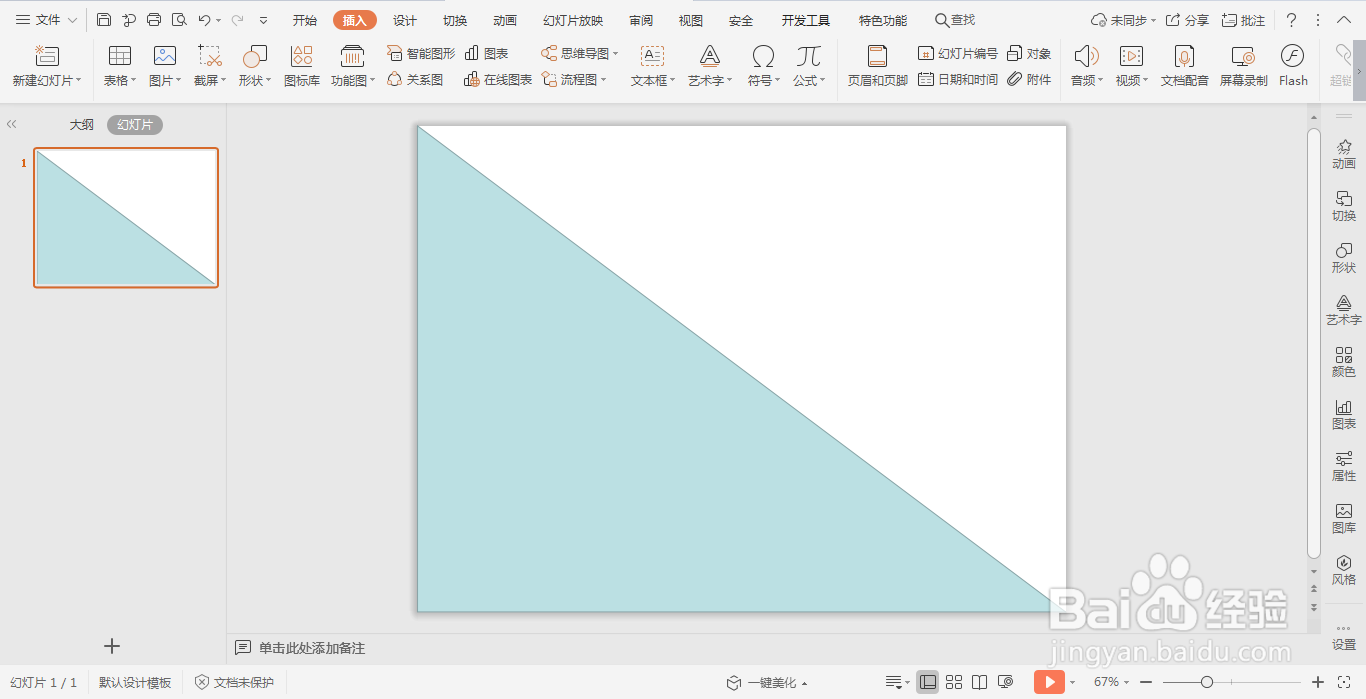Image resolution: width=1366 pixels, height=699 pixels.
Task: Insert a Flash file
Action: [x=1293, y=66]
